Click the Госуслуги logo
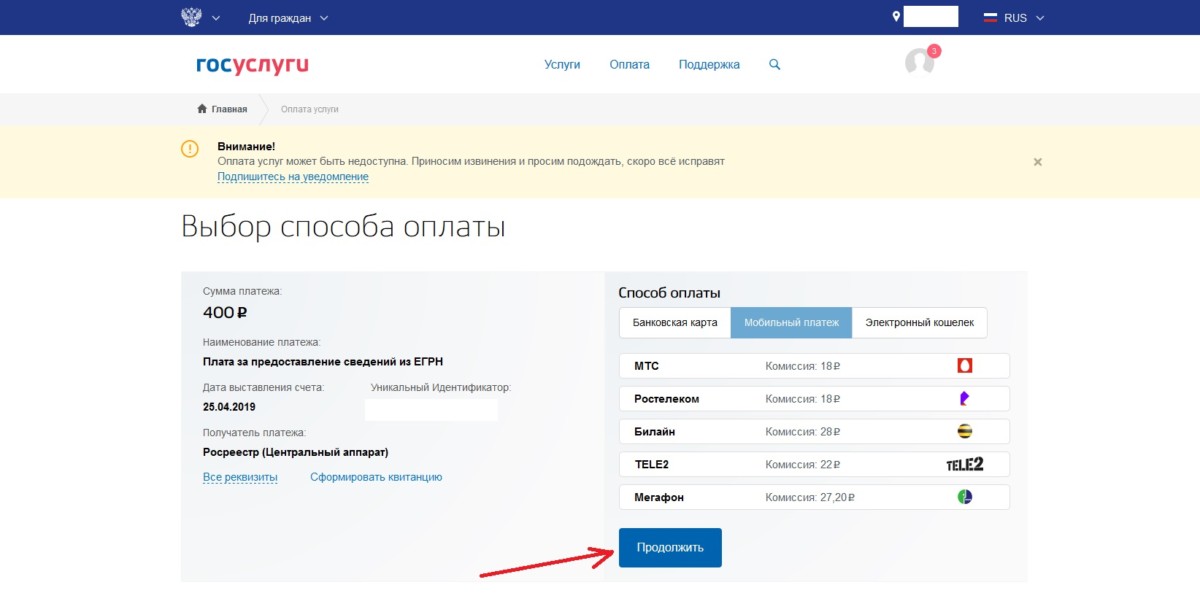Viewport: 1200px width, 593px height. [252, 65]
